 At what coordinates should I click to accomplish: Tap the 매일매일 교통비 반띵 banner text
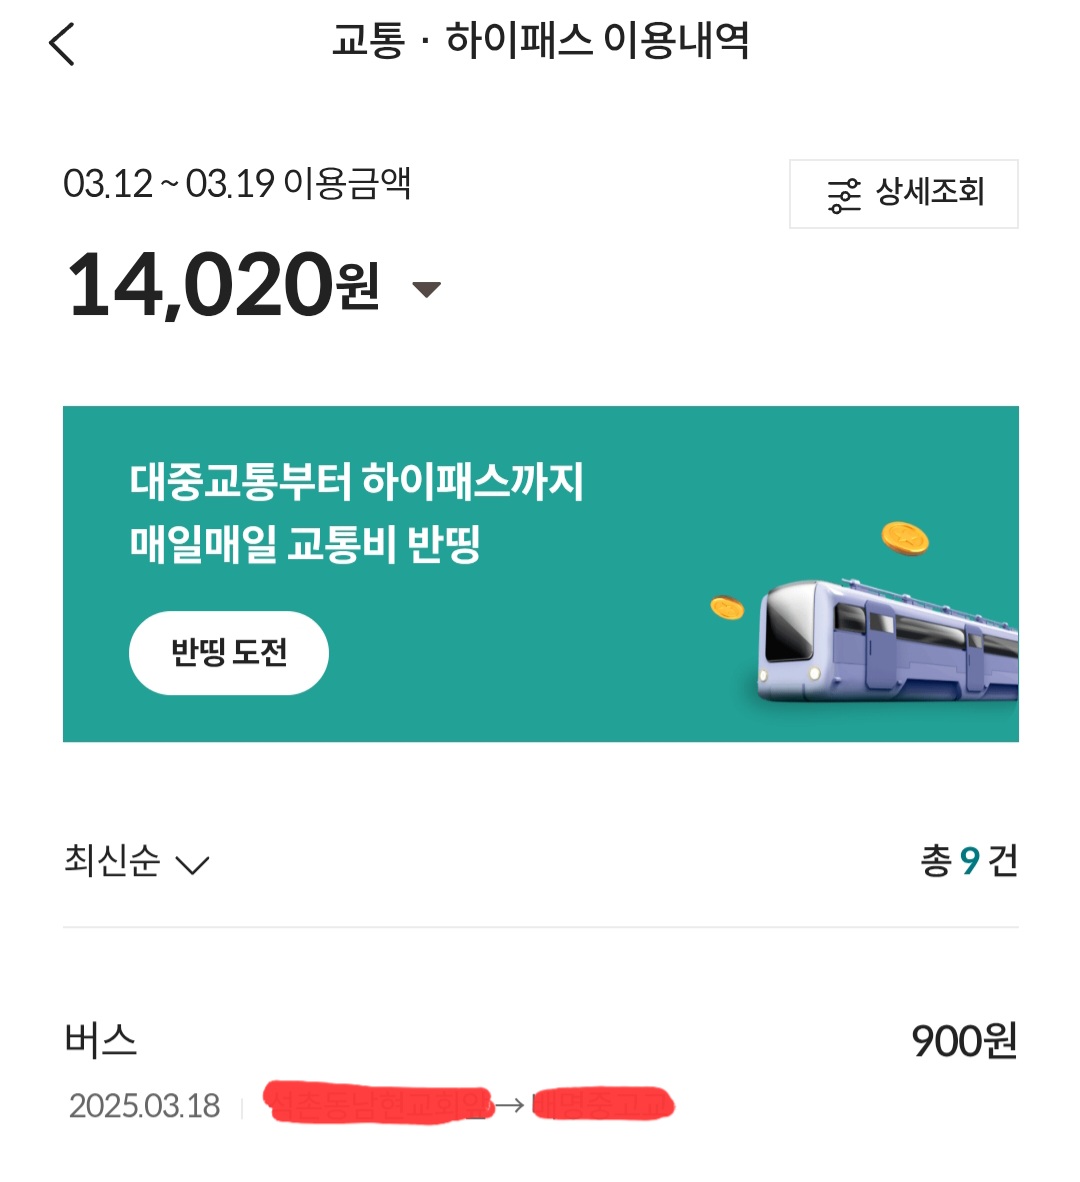[x=305, y=545]
